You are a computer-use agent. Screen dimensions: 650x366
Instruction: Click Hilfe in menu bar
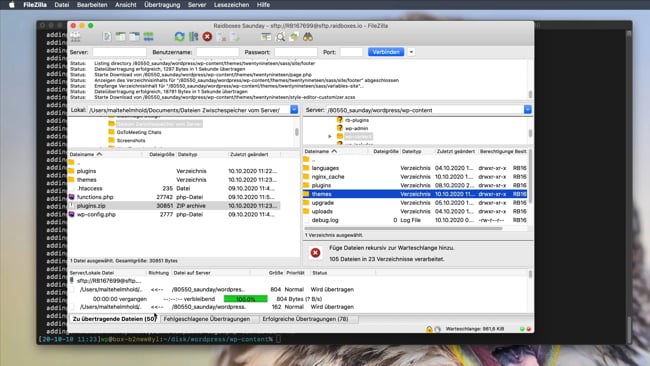point(263,5)
